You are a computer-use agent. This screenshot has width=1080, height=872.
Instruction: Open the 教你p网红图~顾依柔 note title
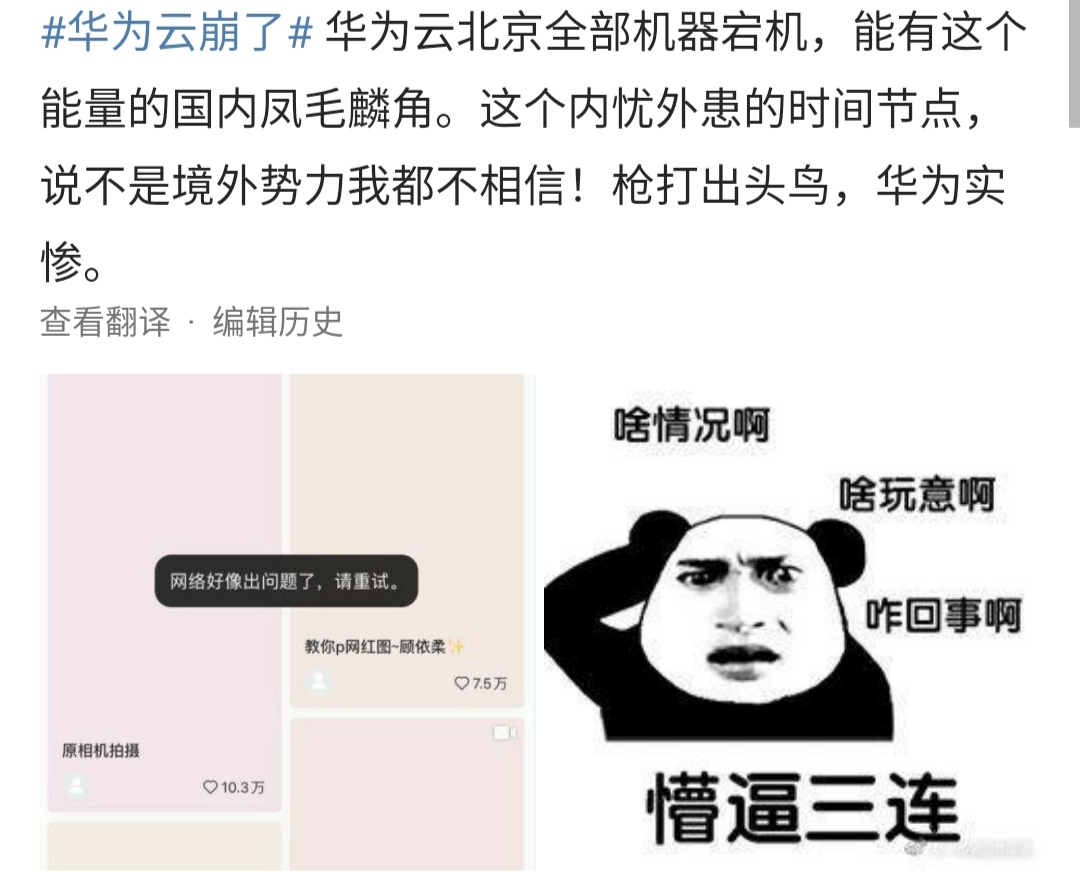coord(375,647)
